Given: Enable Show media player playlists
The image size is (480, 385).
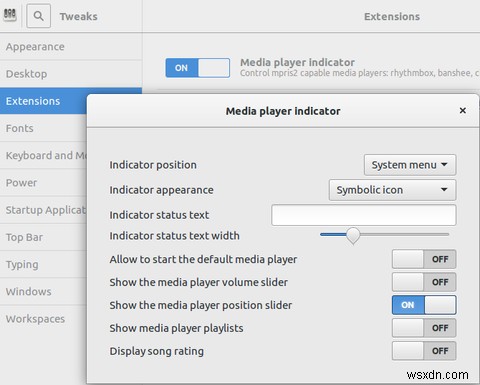Looking at the screenshot, I should 424,328.
